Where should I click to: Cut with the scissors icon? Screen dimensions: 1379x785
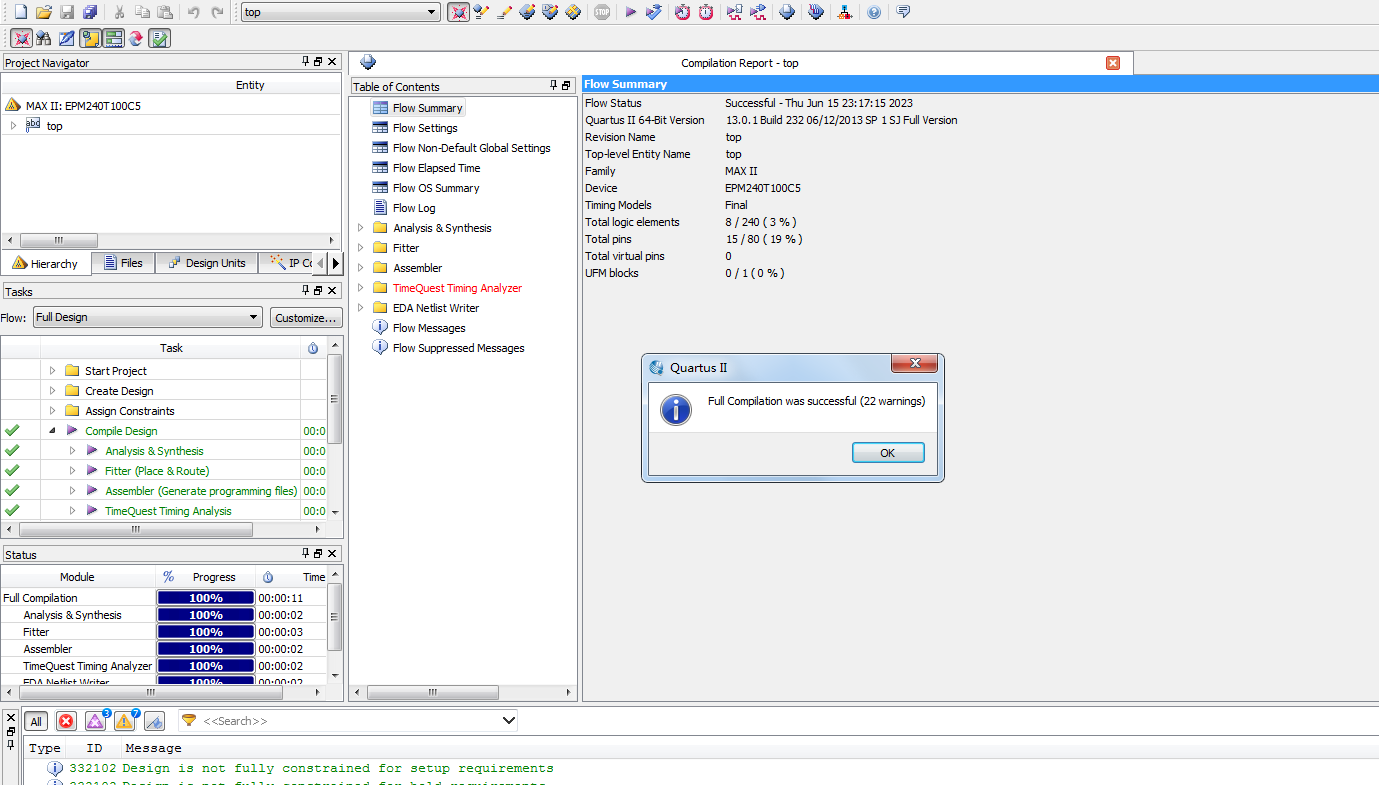pyautogui.click(x=119, y=12)
